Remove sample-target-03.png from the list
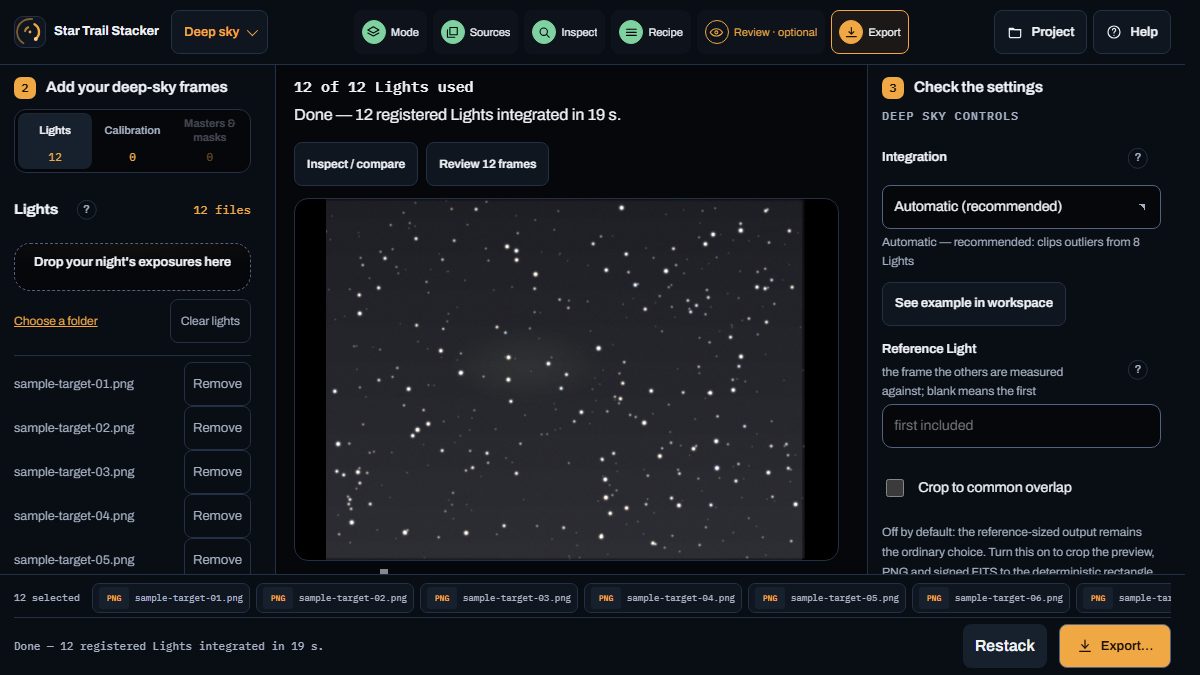1200x675 pixels. [217, 472]
